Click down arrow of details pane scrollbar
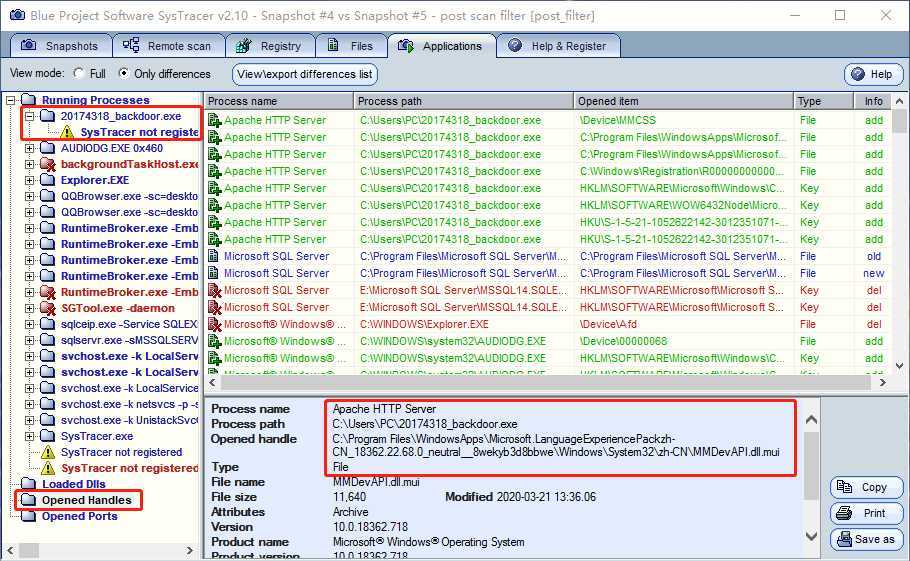The height and width of the screenshot is (561, 910). click(x=811, y=537)
